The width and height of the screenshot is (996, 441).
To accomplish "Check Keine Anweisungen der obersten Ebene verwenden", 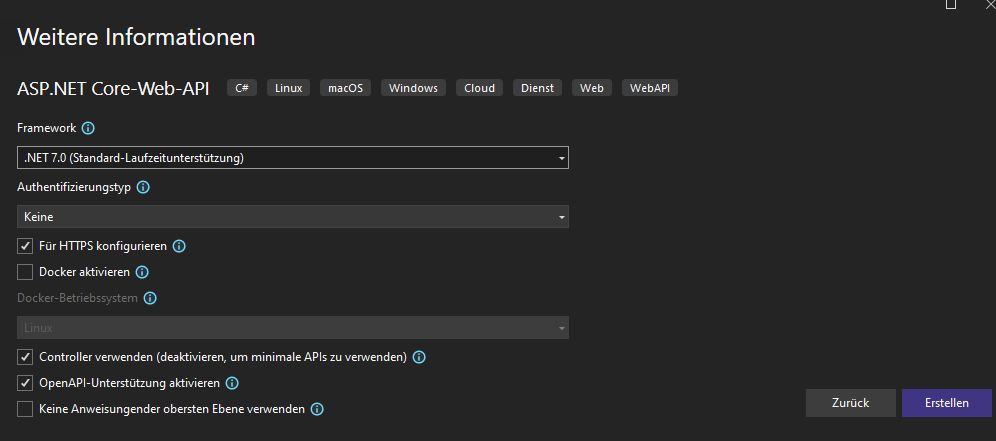I will (x=25, y=409).
